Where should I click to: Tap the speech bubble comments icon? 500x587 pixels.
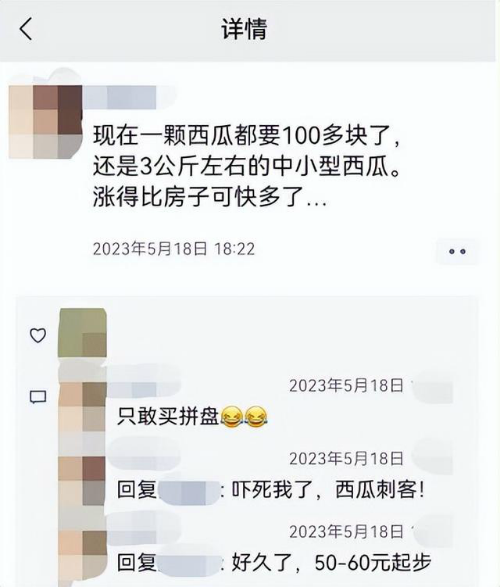coord(38,397)
